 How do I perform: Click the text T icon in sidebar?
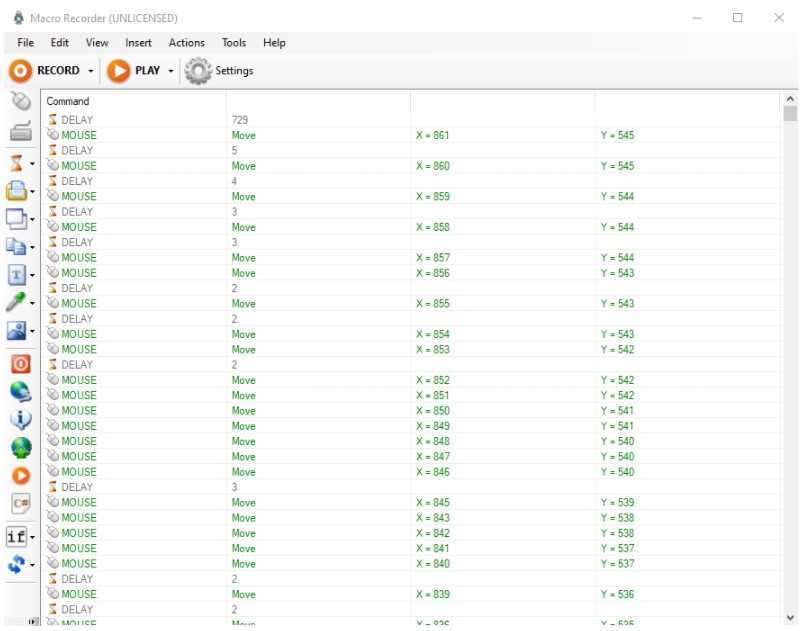(x=17, y=274)
